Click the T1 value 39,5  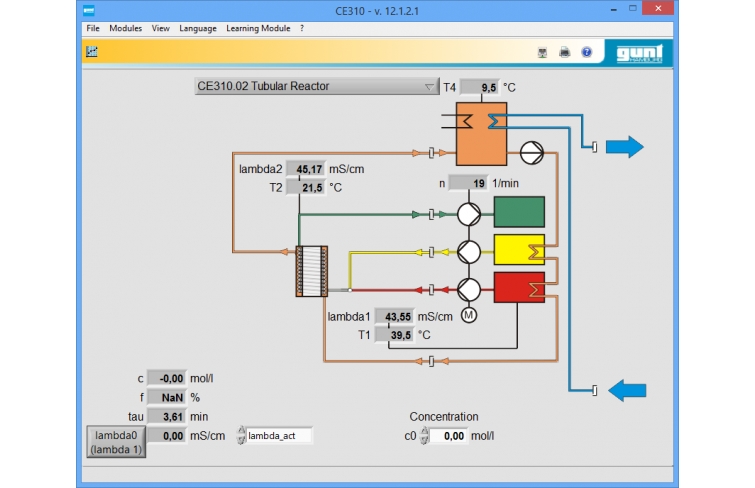click(394, 335)
